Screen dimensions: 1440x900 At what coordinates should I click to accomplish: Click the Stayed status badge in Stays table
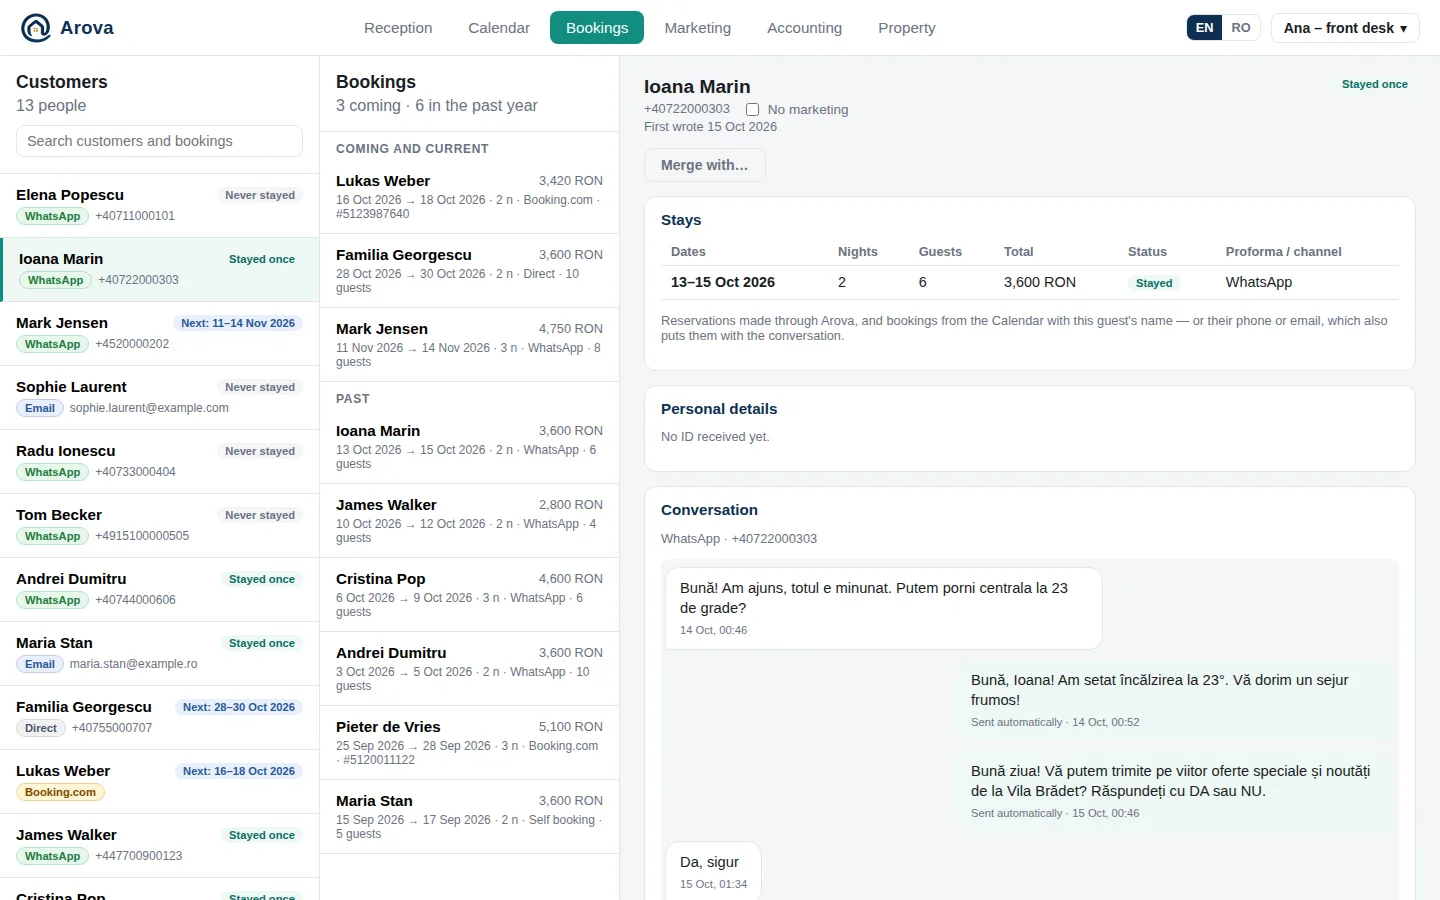[x=1154, y=283]
